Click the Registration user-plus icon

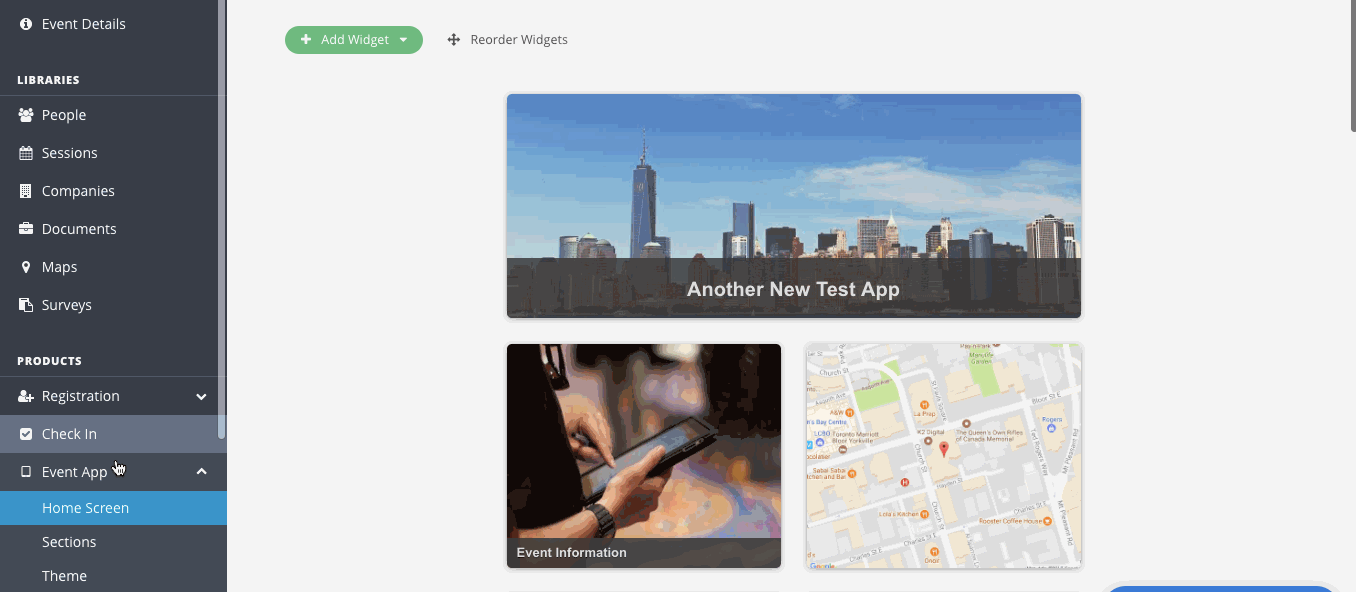point(26,396)
